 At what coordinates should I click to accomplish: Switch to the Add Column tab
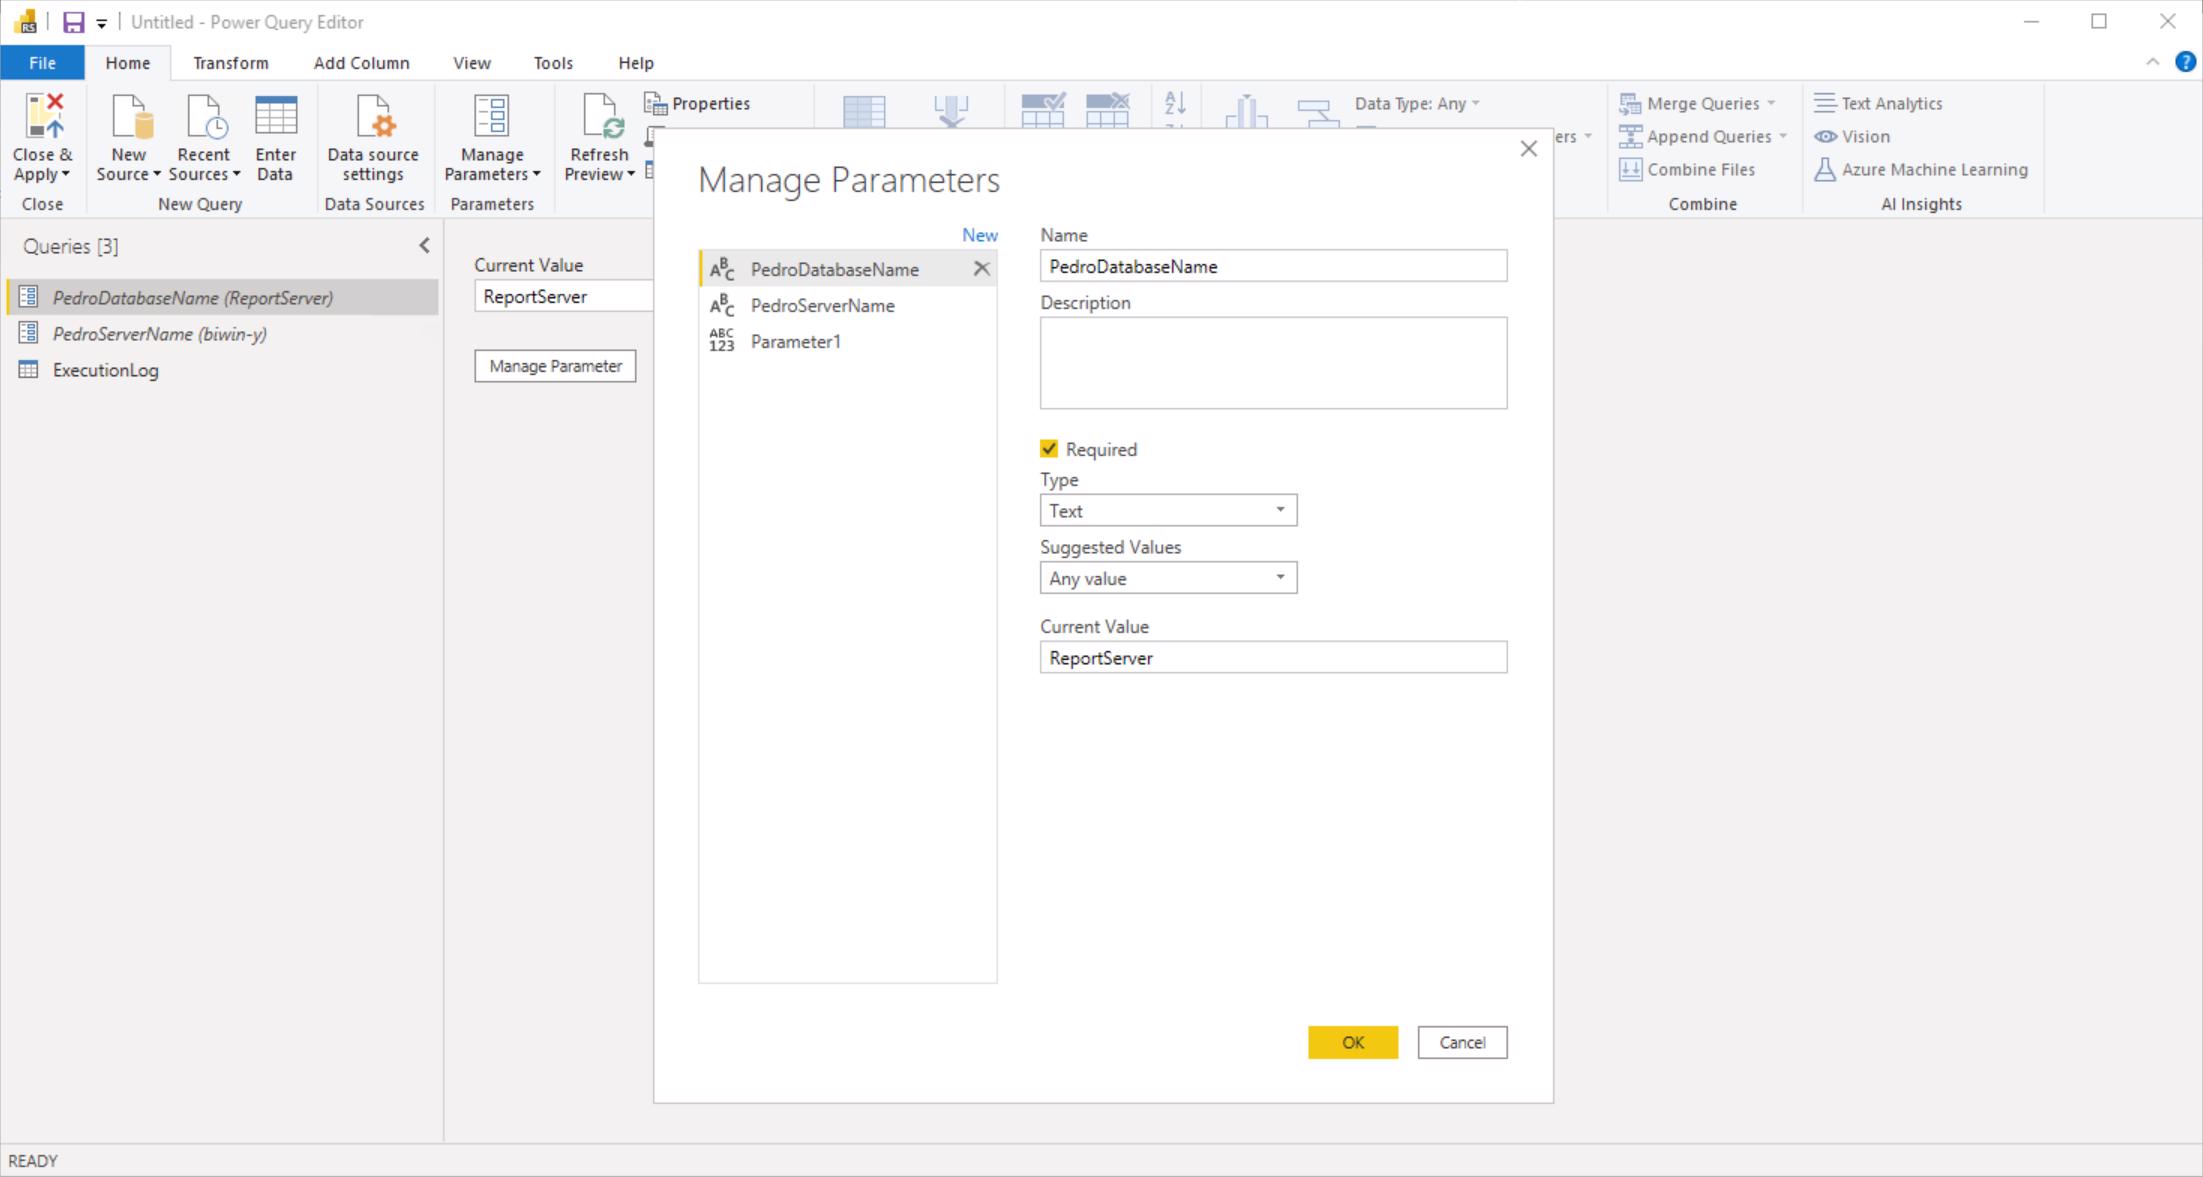[362, 63]
